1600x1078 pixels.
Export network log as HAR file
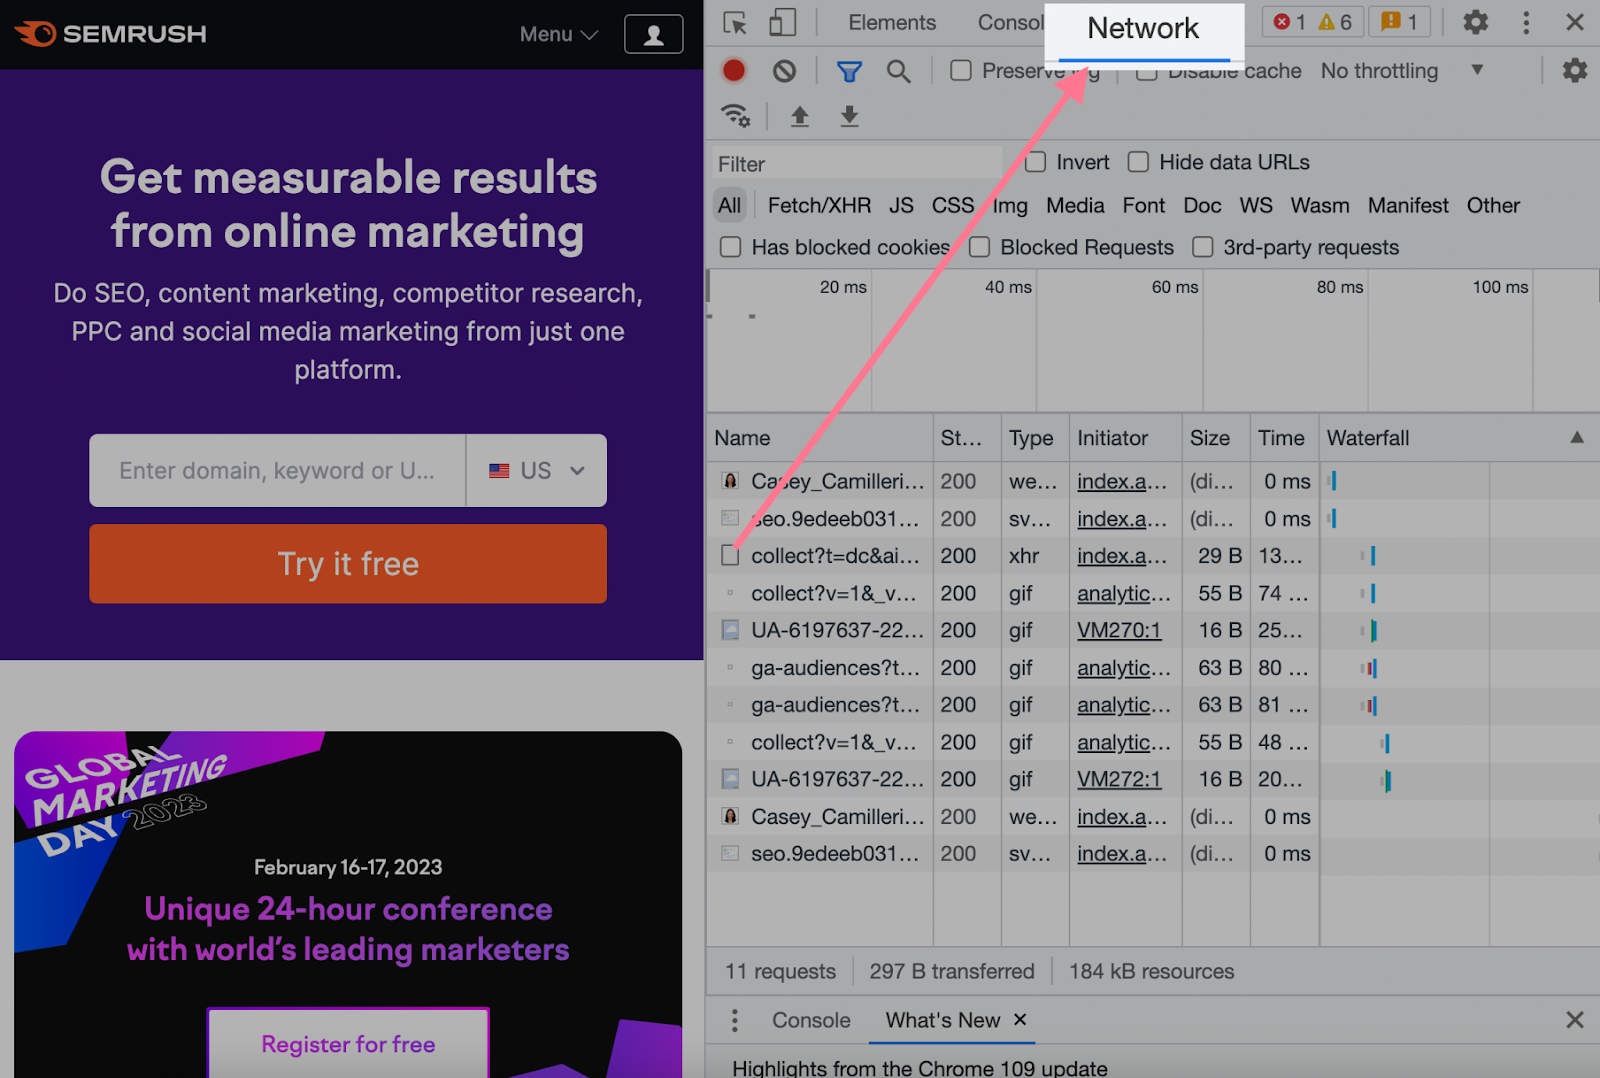pyautogui.click(x=849, y=116)
